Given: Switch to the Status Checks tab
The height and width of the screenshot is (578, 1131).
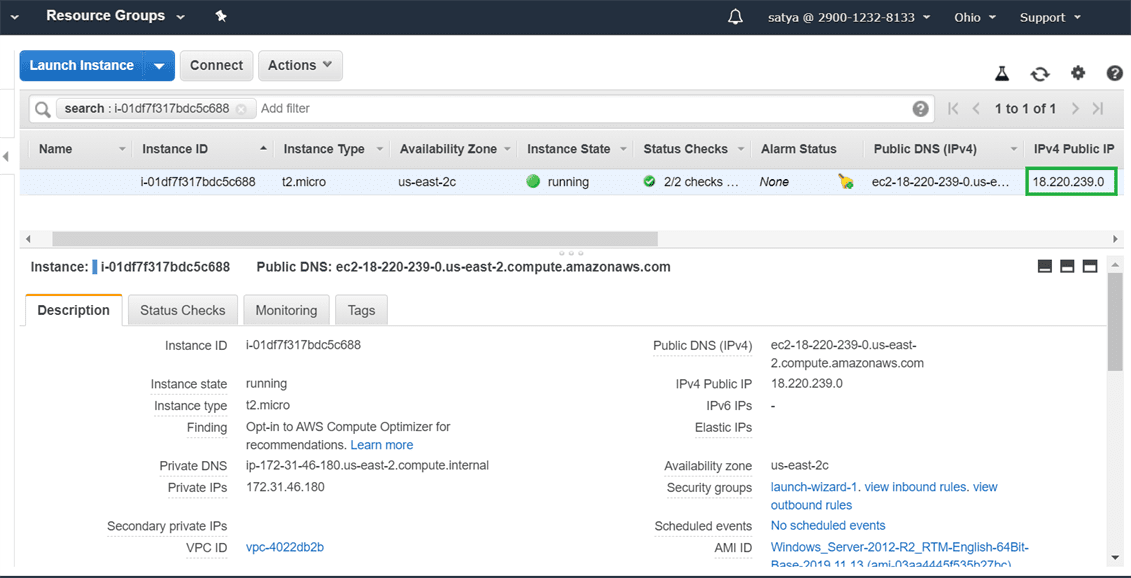Looking at the screenshot, I should [182, 310].
